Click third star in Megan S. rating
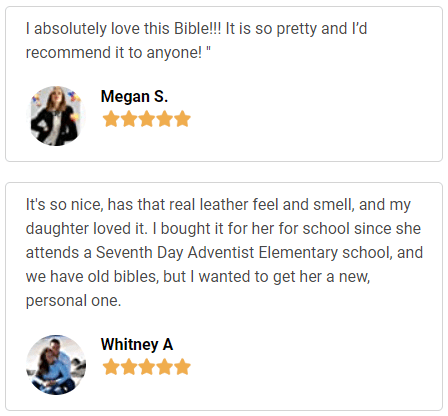Image resolution: width=448 pixels, height=416 pixels. click(147, 119)
